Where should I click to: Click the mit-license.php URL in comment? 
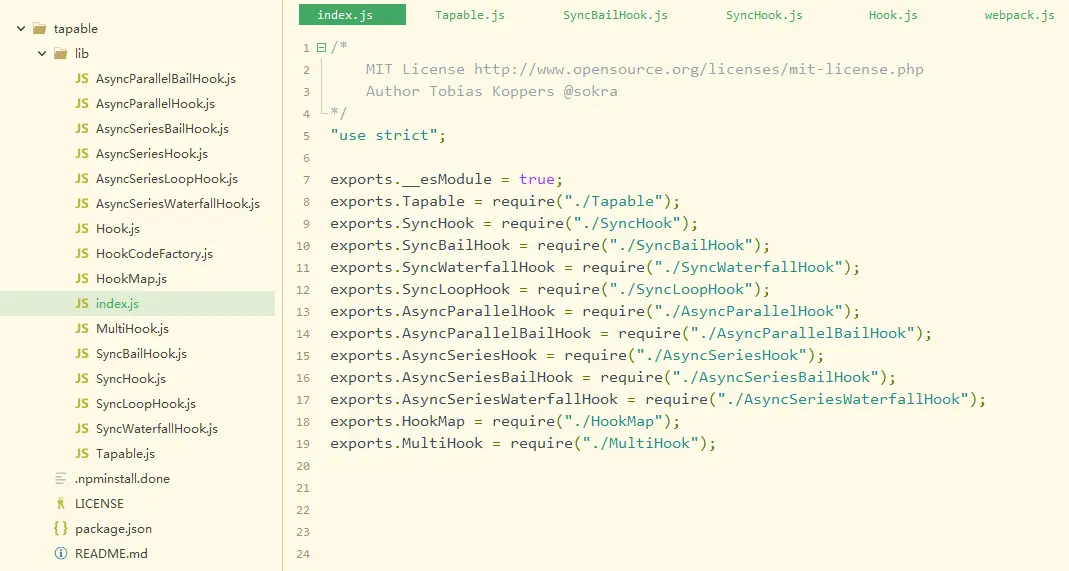pos(699,69)
